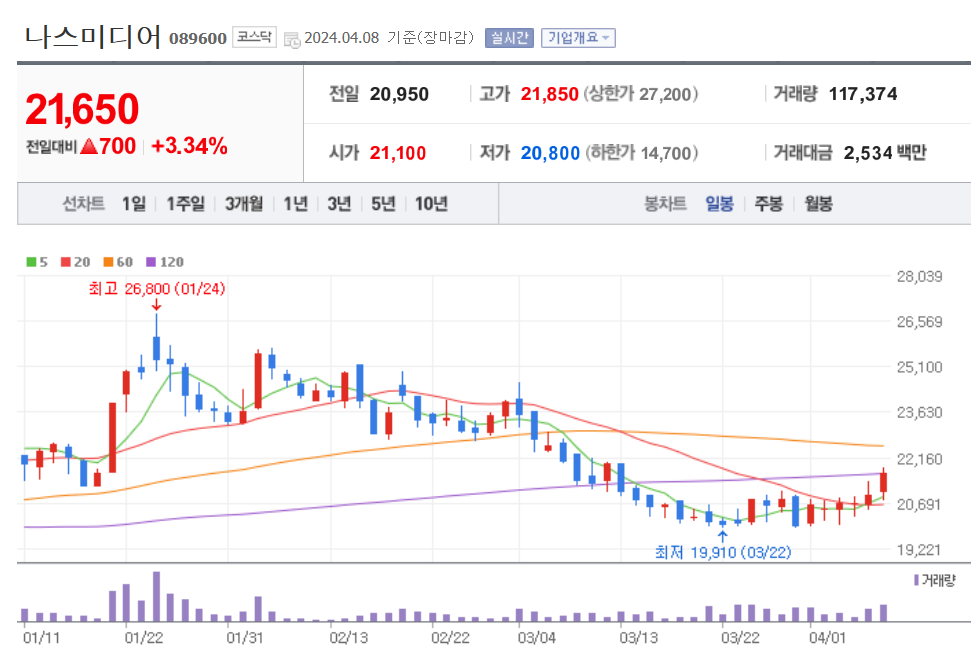Viewport: 971px width, 669px height.
Task: Click the 01/22 date label on axis
Action: click(144, 637)
